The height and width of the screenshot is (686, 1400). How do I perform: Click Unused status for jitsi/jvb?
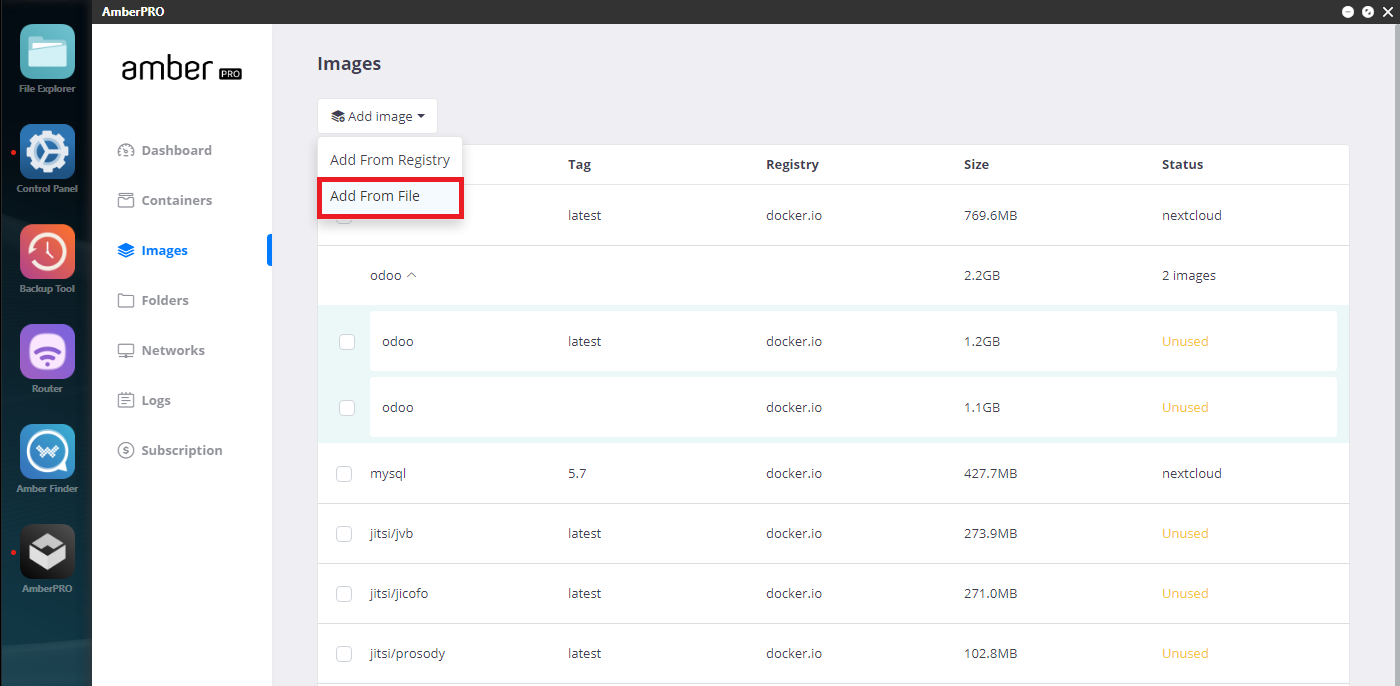point(1185,534)
